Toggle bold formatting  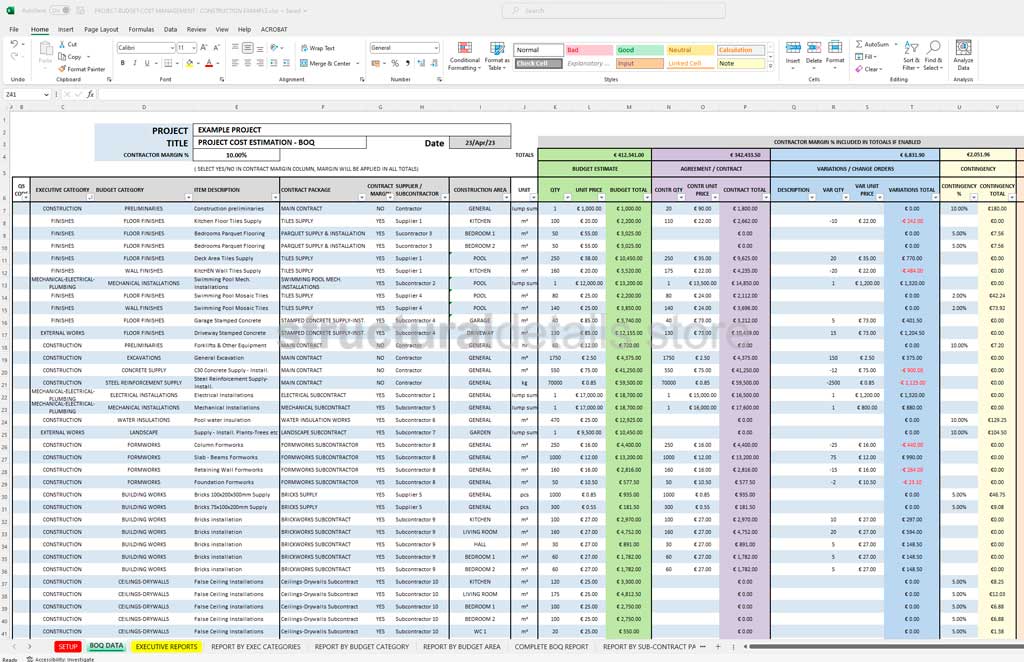coord(122,63)
